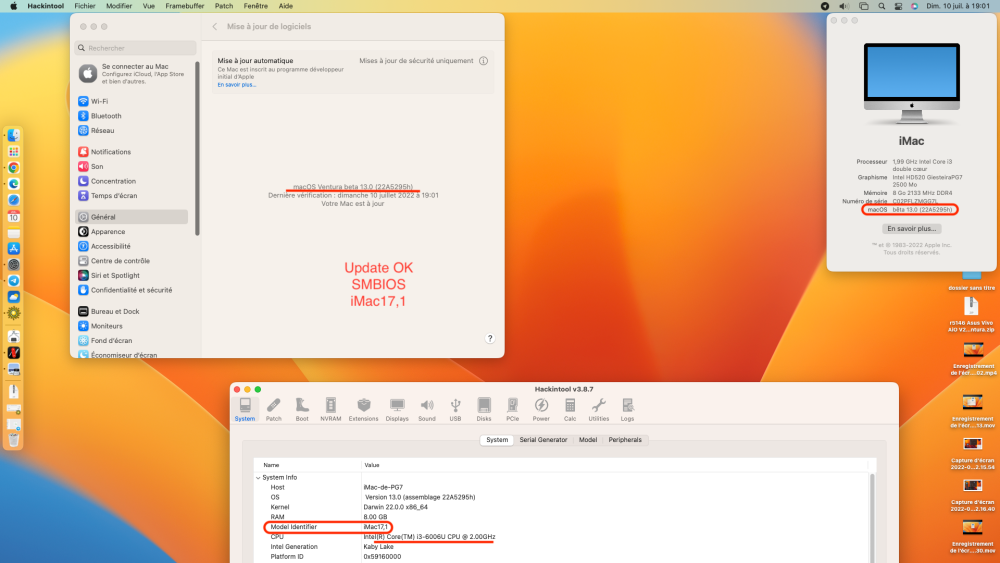
Task: Select Apparence in System Settings sidebar
Action: coord(131,231)
